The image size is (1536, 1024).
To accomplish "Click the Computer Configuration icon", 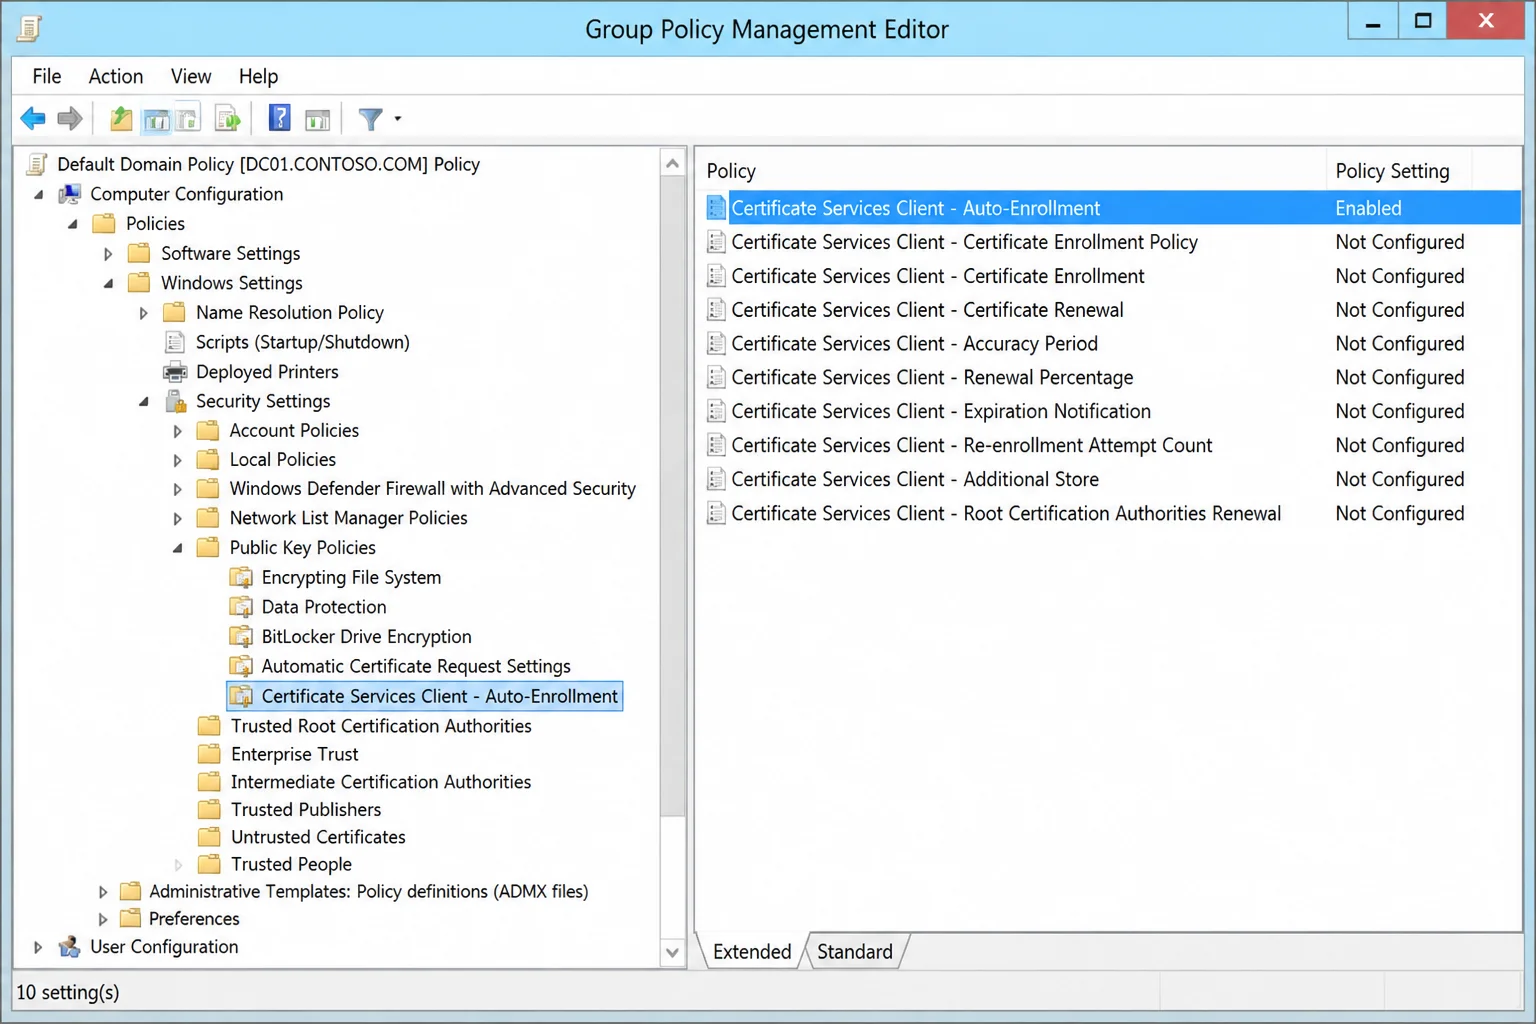I will pos(69,194).
